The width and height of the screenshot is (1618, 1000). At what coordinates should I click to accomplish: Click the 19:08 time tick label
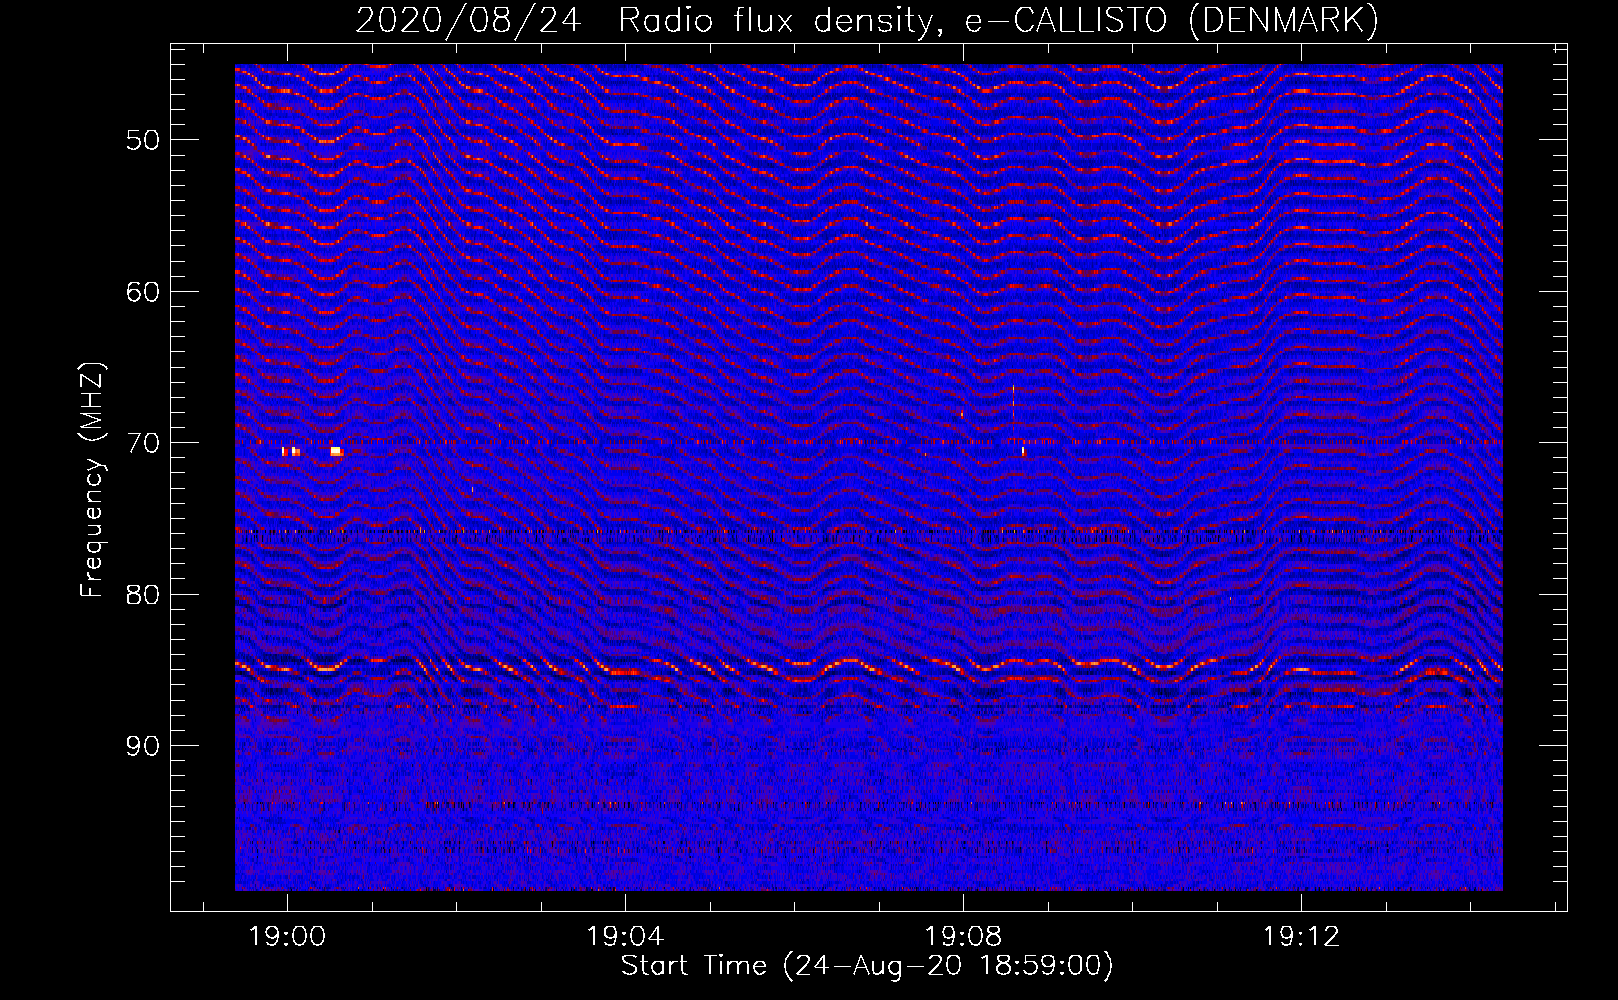coord(963,937)
